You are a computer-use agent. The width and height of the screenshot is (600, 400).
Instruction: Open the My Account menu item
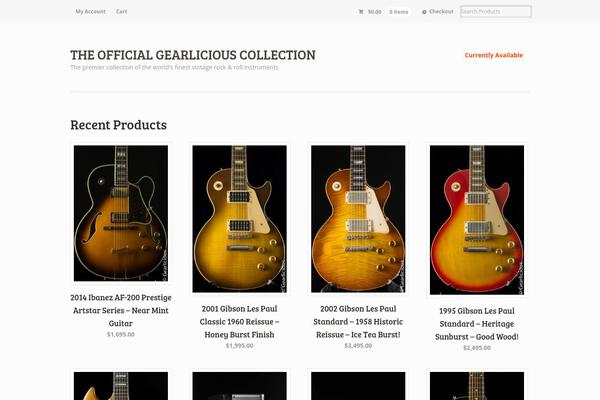click(90, 11)
